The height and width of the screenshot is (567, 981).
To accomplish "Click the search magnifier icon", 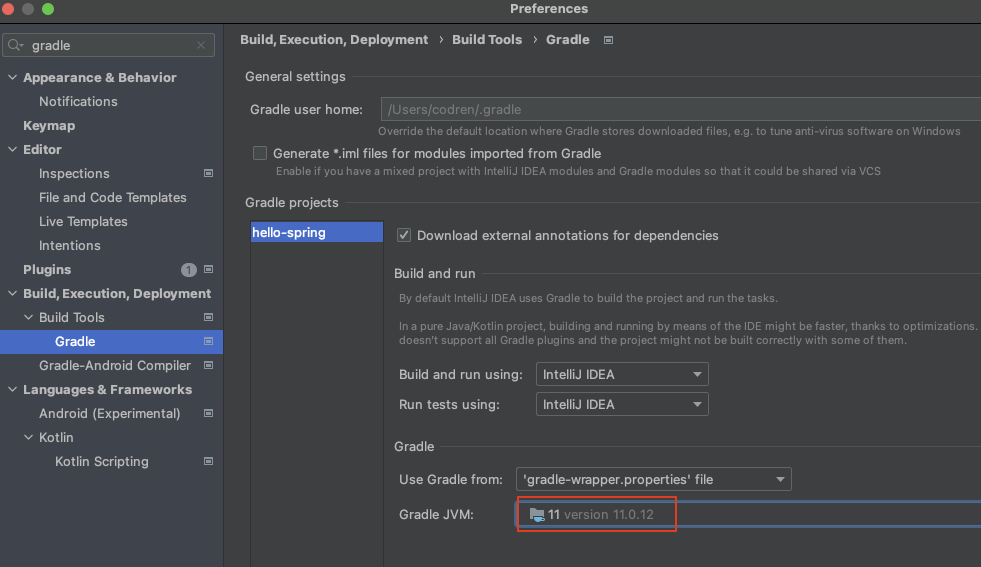I will pyautogui.click(x=16, y=45).
